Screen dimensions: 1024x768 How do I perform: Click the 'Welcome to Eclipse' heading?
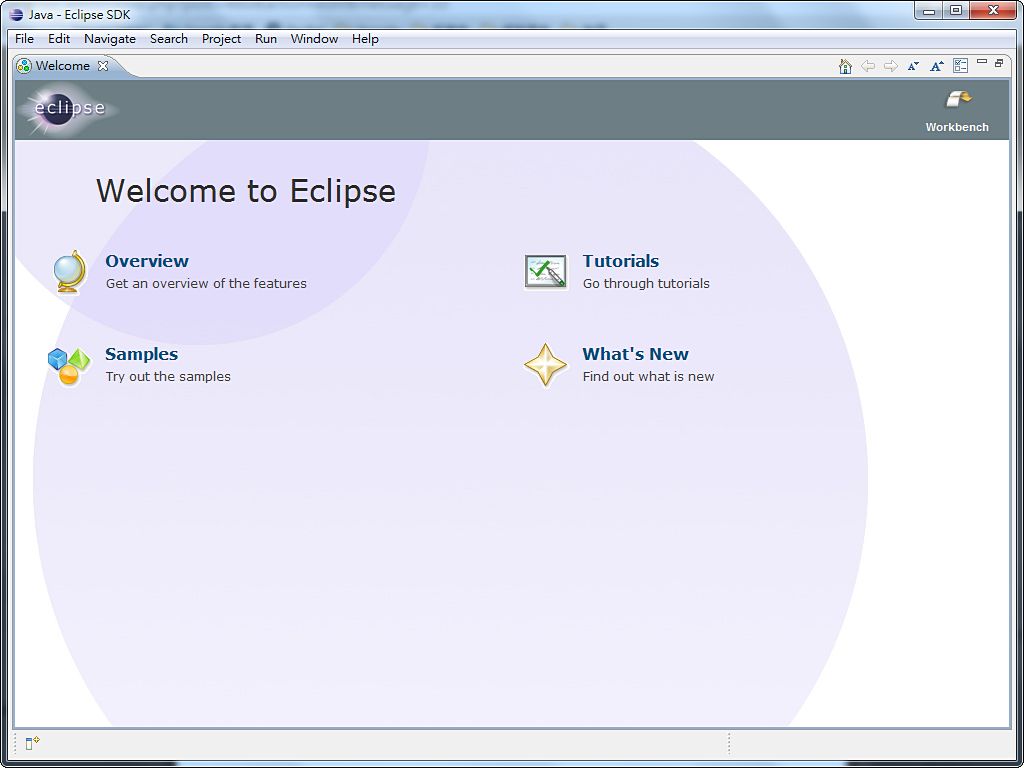[x=246, y=191]
